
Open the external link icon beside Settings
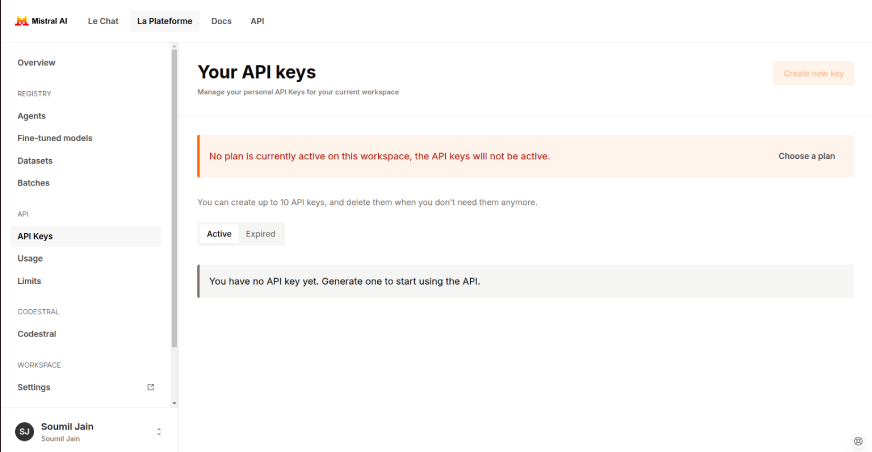[x=150, y=387]
